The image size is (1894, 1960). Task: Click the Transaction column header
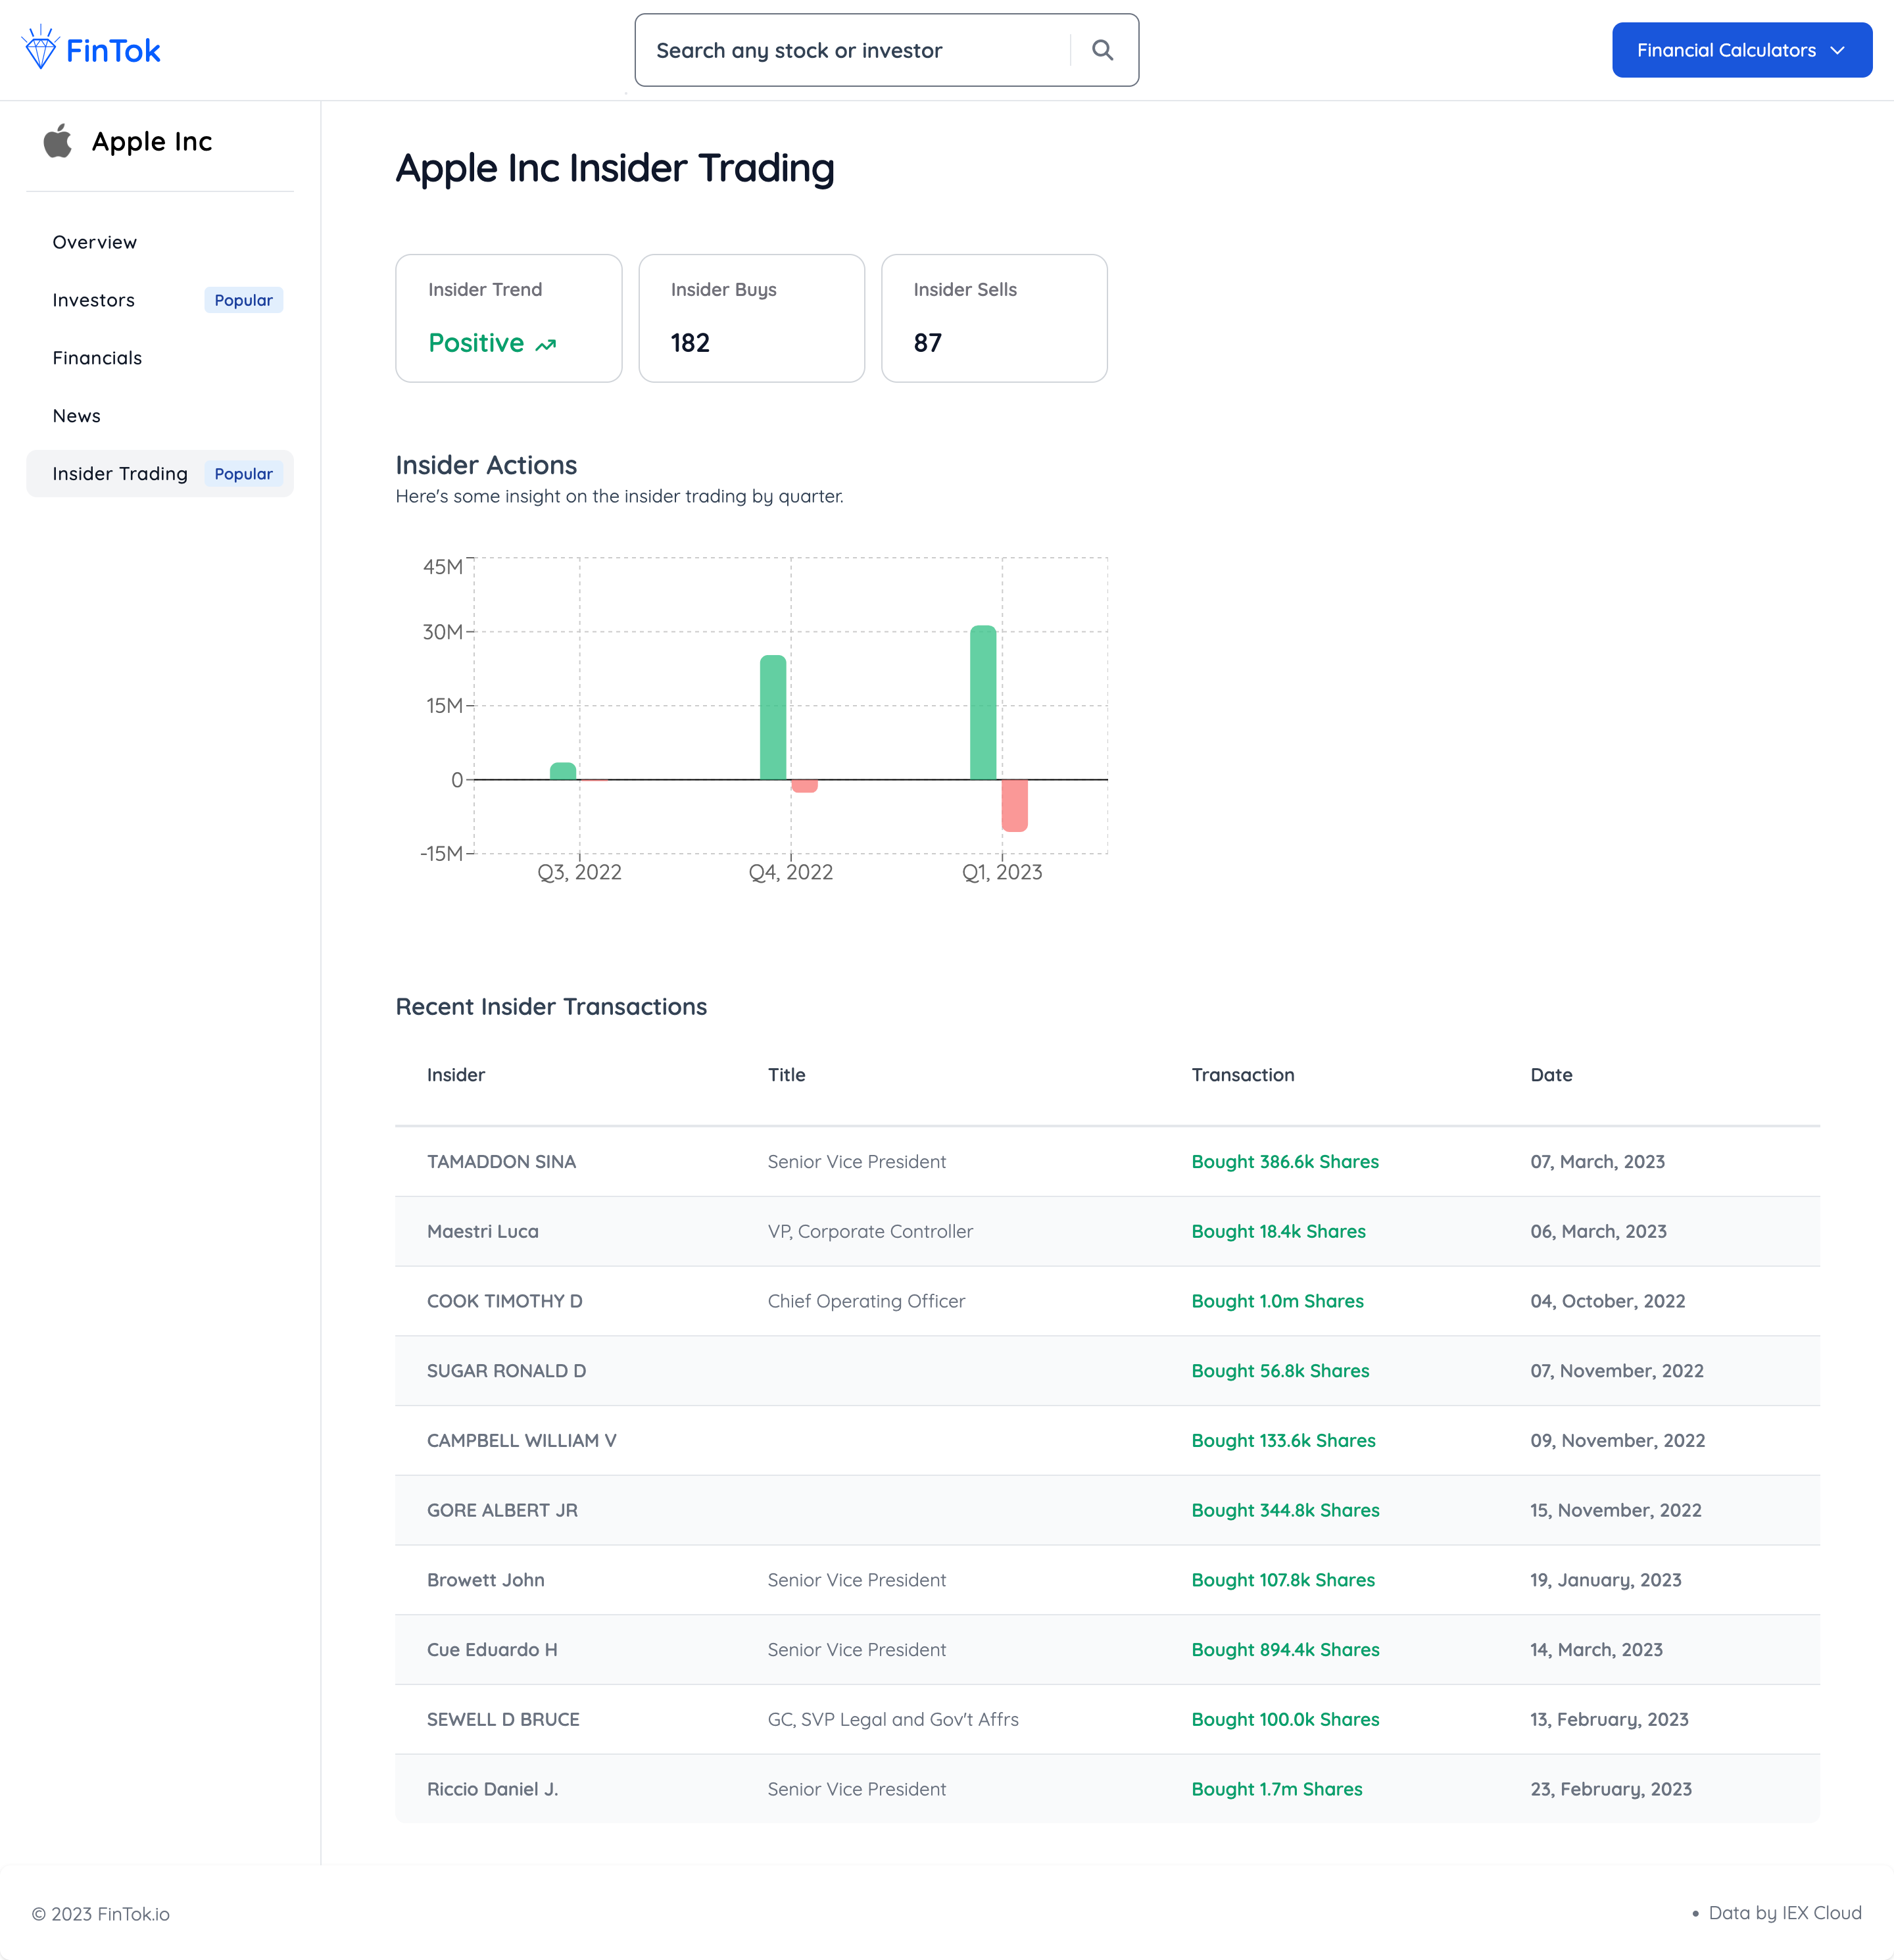click(x=1243, y=1075)
